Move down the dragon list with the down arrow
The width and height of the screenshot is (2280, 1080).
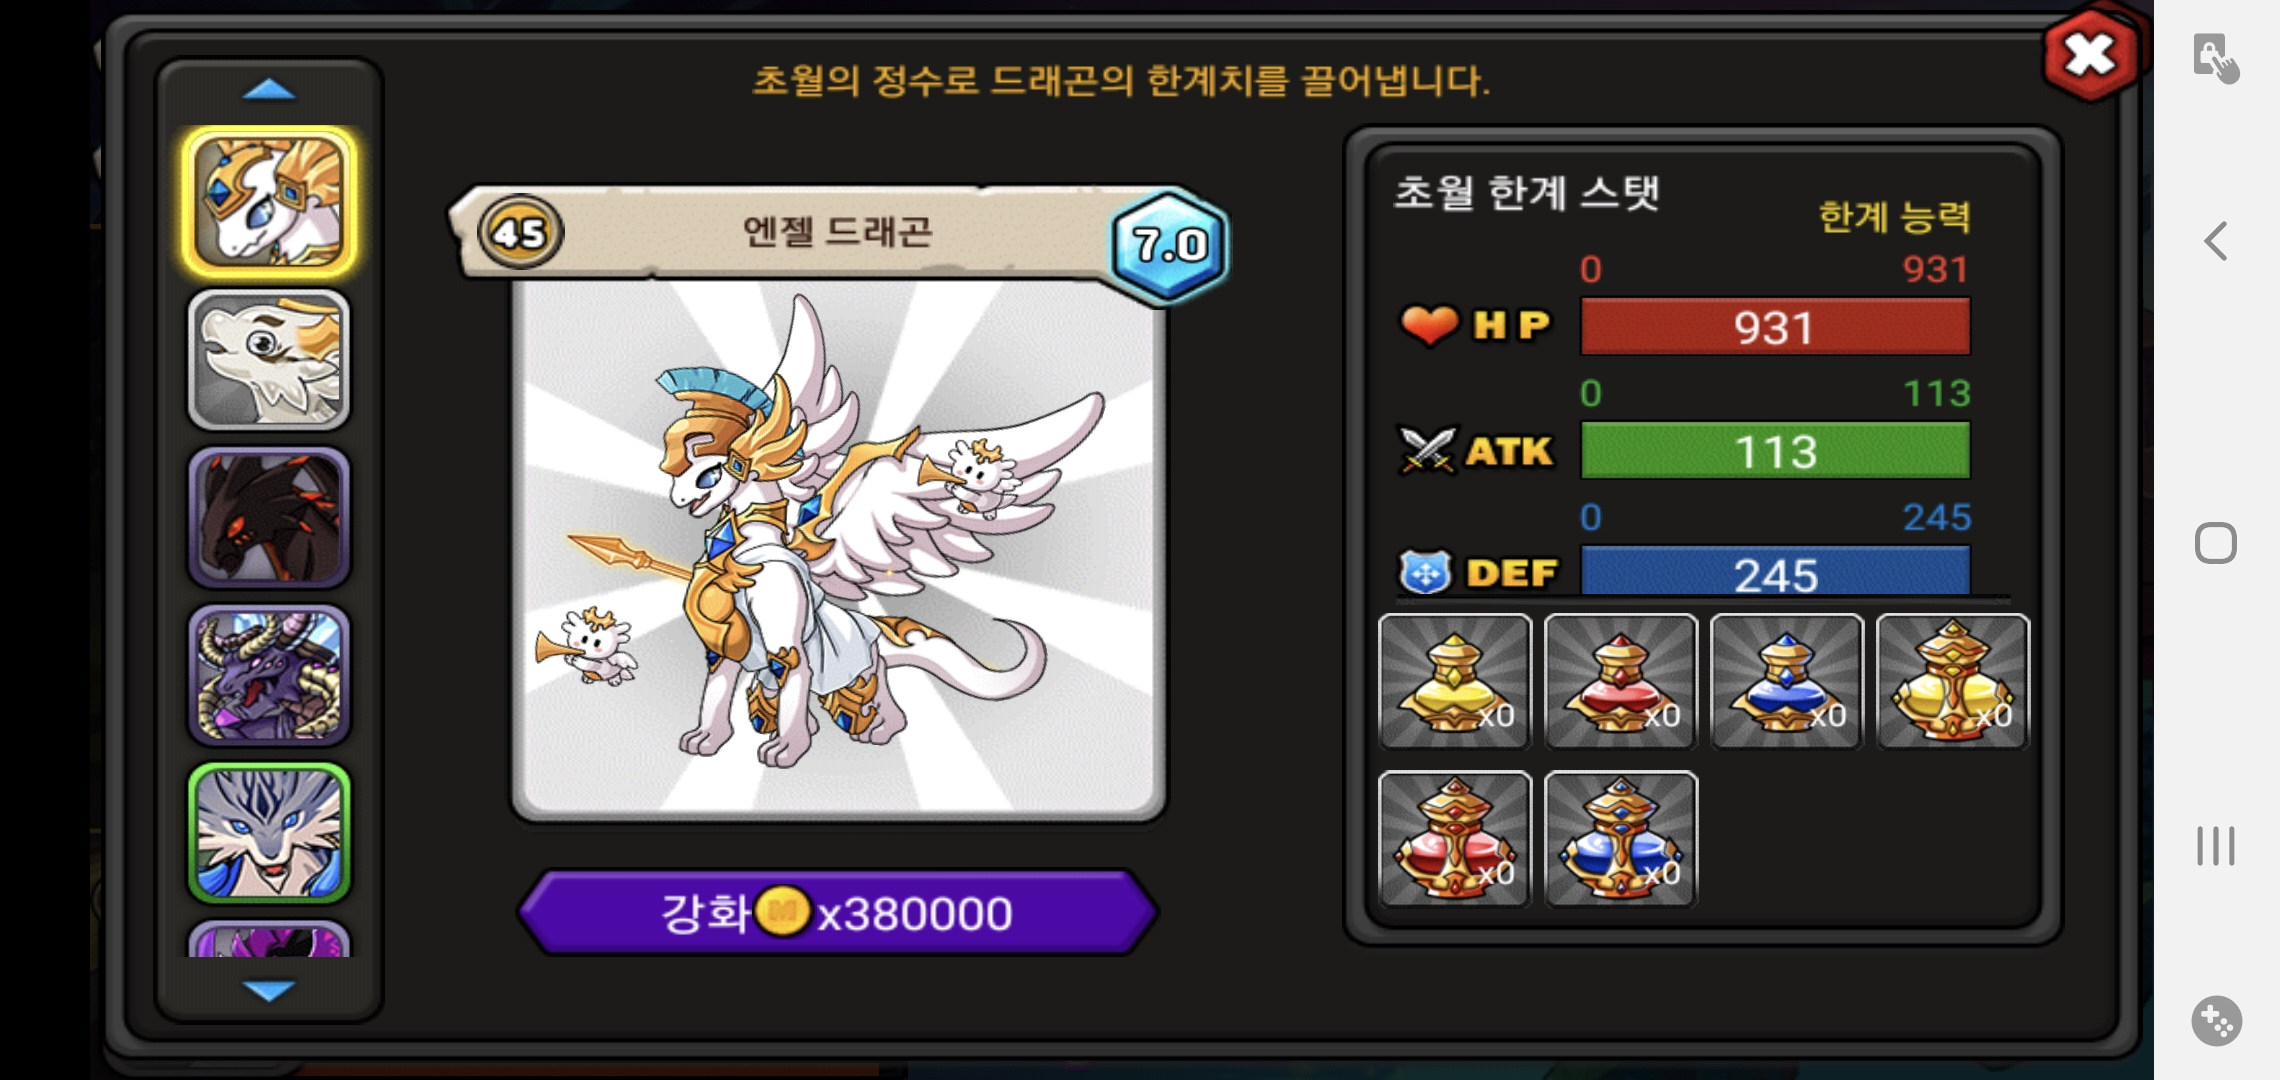tap(269, 990)
